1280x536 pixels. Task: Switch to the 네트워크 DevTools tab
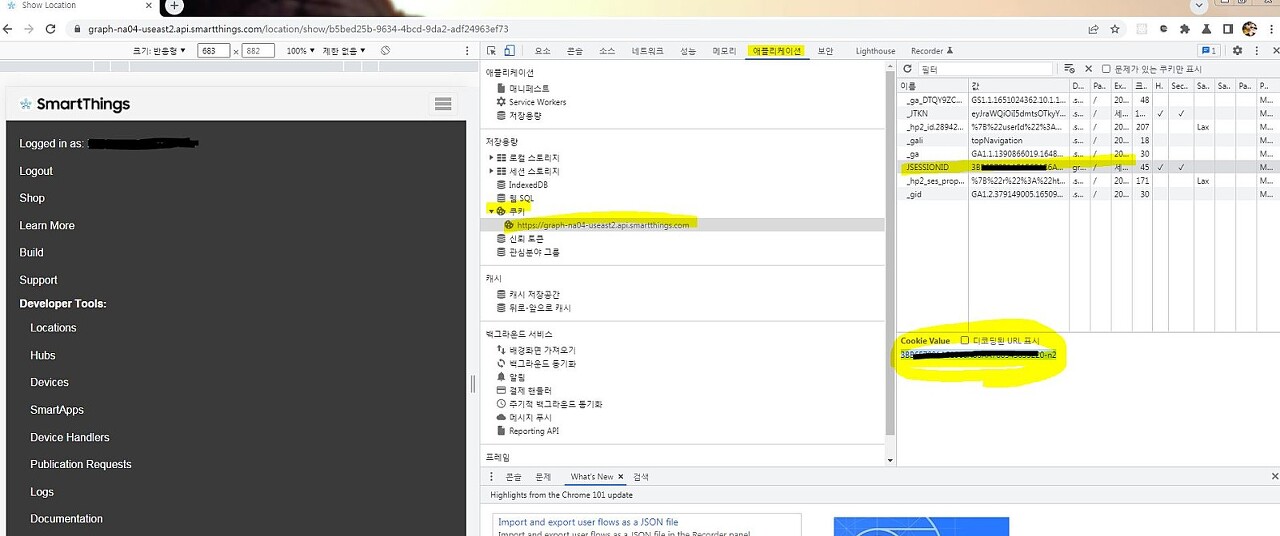(x=647, y=51)
